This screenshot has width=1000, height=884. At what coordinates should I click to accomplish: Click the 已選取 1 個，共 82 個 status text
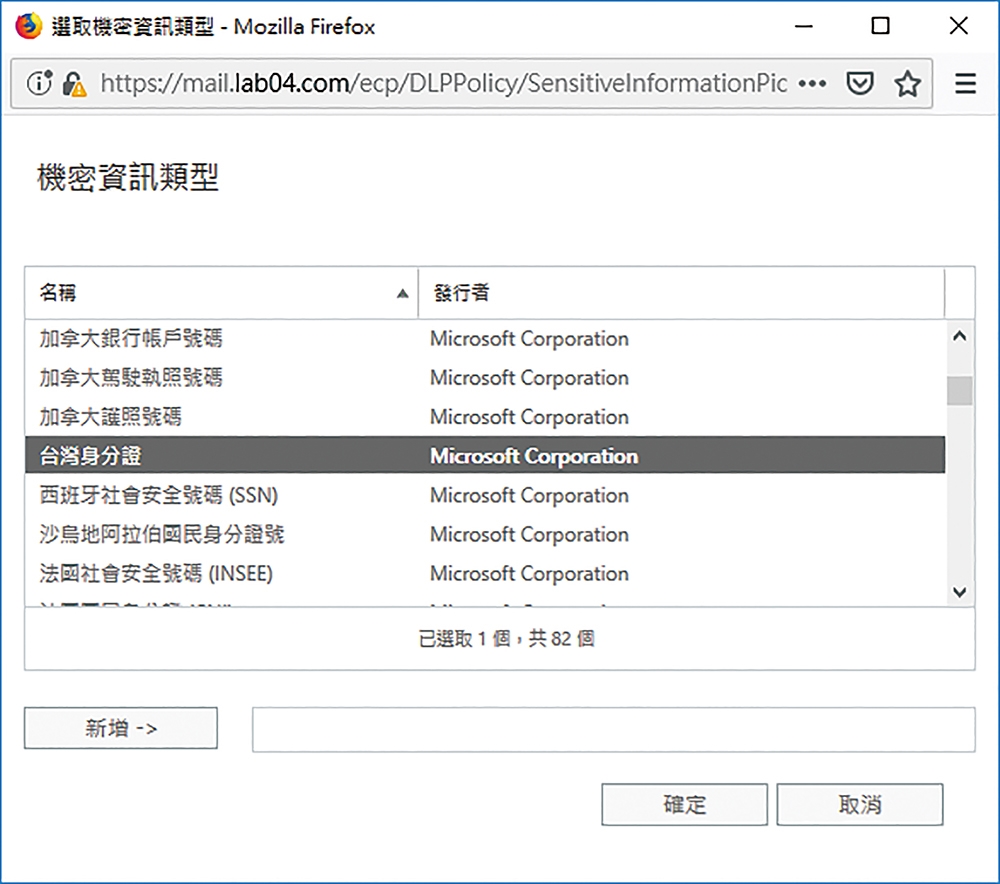pos(506,638)
